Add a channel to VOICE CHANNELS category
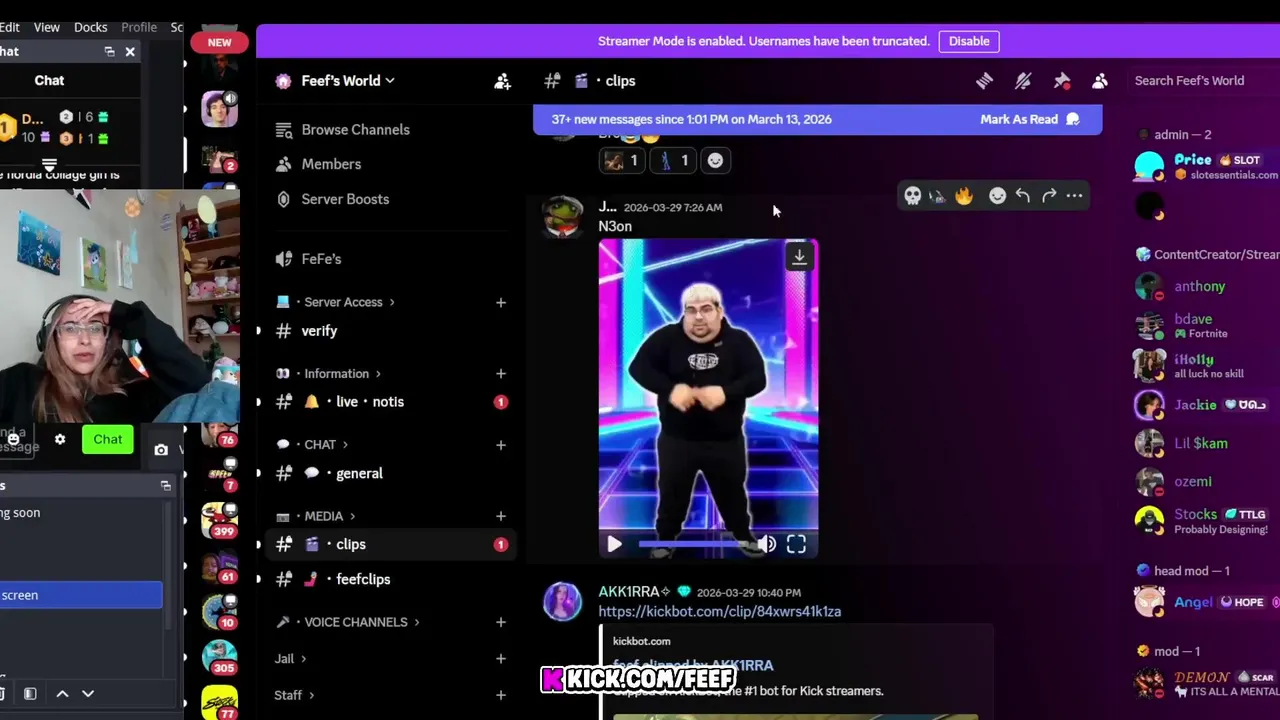 pos(501,622)
